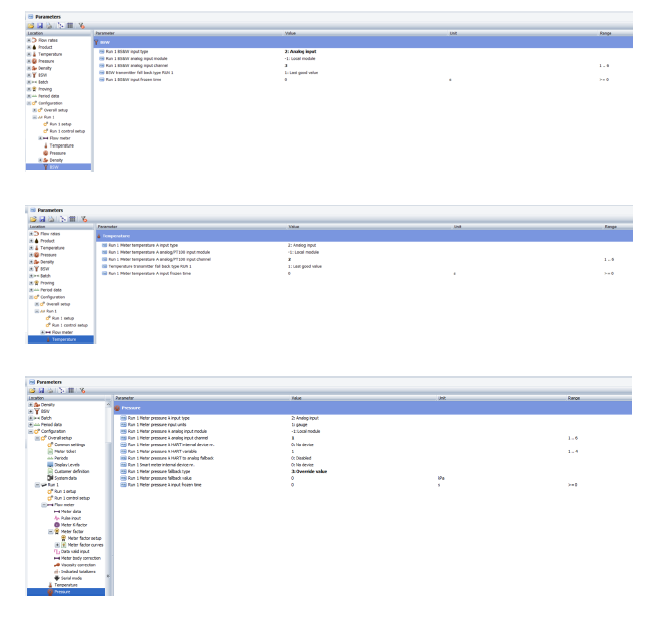The width and height of the screenshot is (651, 618).
Task: Select Data valid input in bottom window
Action: click(75, 552)
